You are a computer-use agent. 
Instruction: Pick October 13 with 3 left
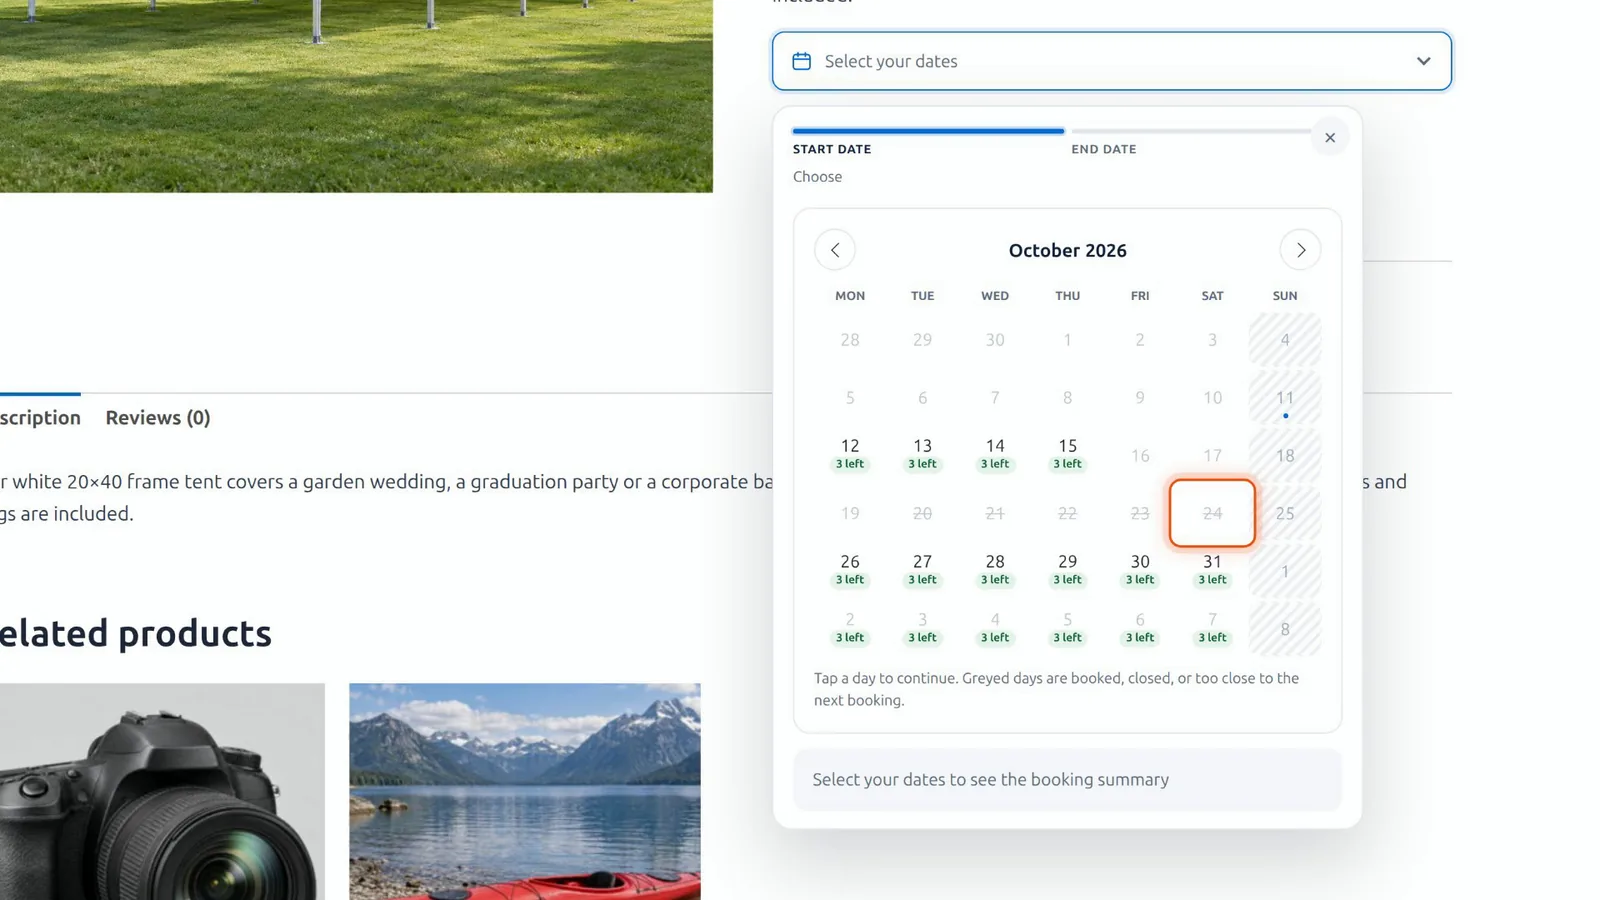[x=922, y=454]
